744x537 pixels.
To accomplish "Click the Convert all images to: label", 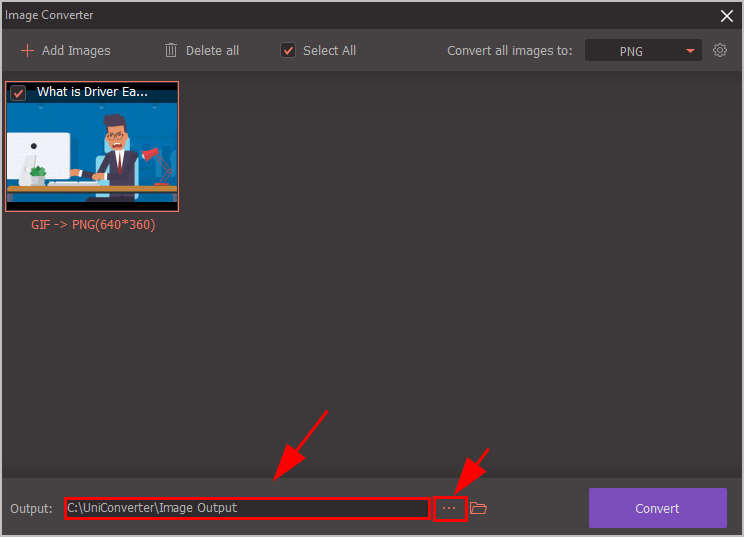I will pos(510,51).
